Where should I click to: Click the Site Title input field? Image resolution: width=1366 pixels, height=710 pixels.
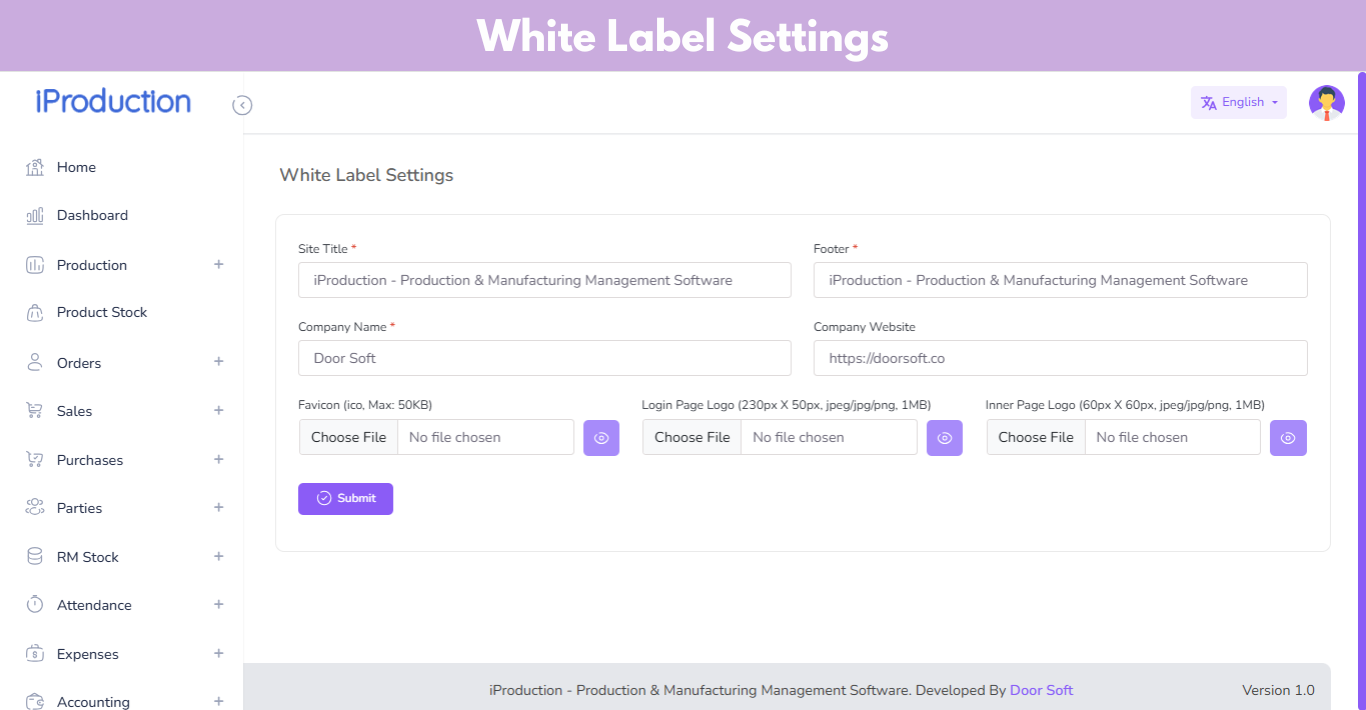coord(544,280)
